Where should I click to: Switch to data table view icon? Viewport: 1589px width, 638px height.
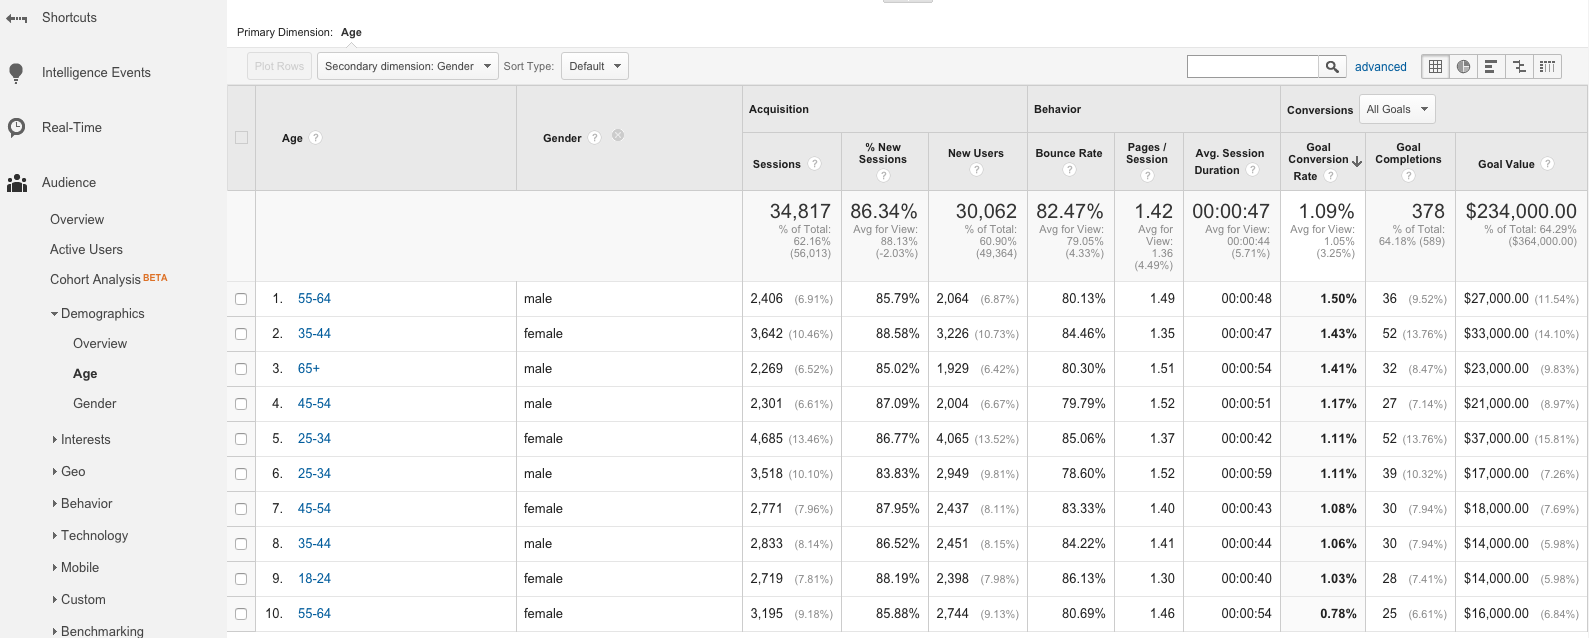[x=1435, y=67]
